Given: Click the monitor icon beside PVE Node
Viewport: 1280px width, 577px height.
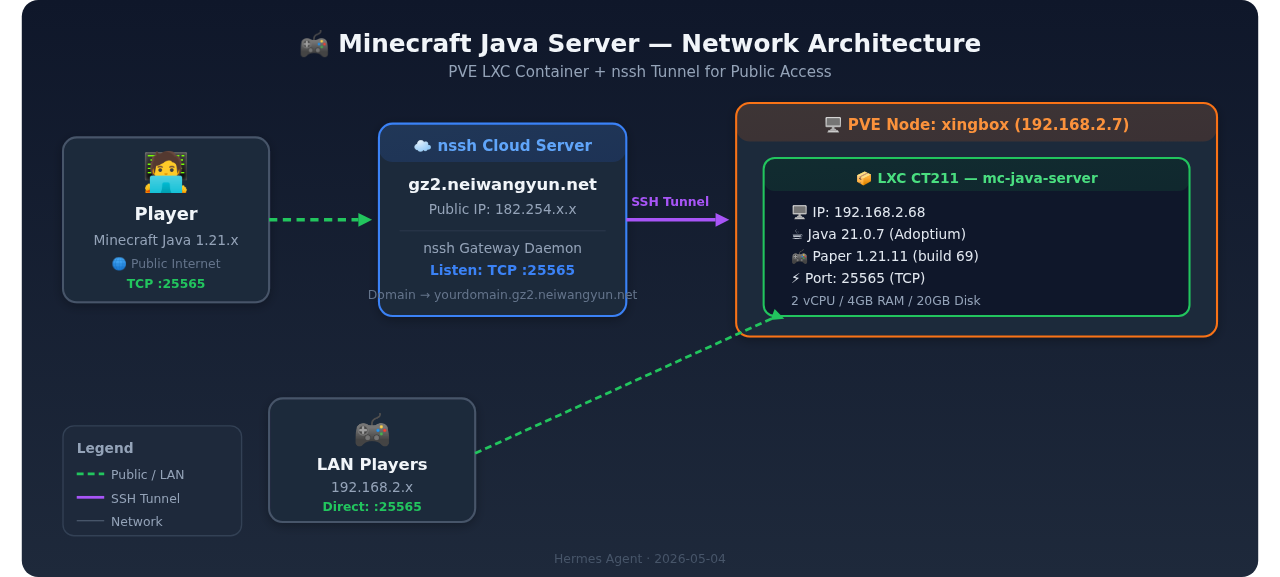Looking at the screenshot, I should coord(833,125).
